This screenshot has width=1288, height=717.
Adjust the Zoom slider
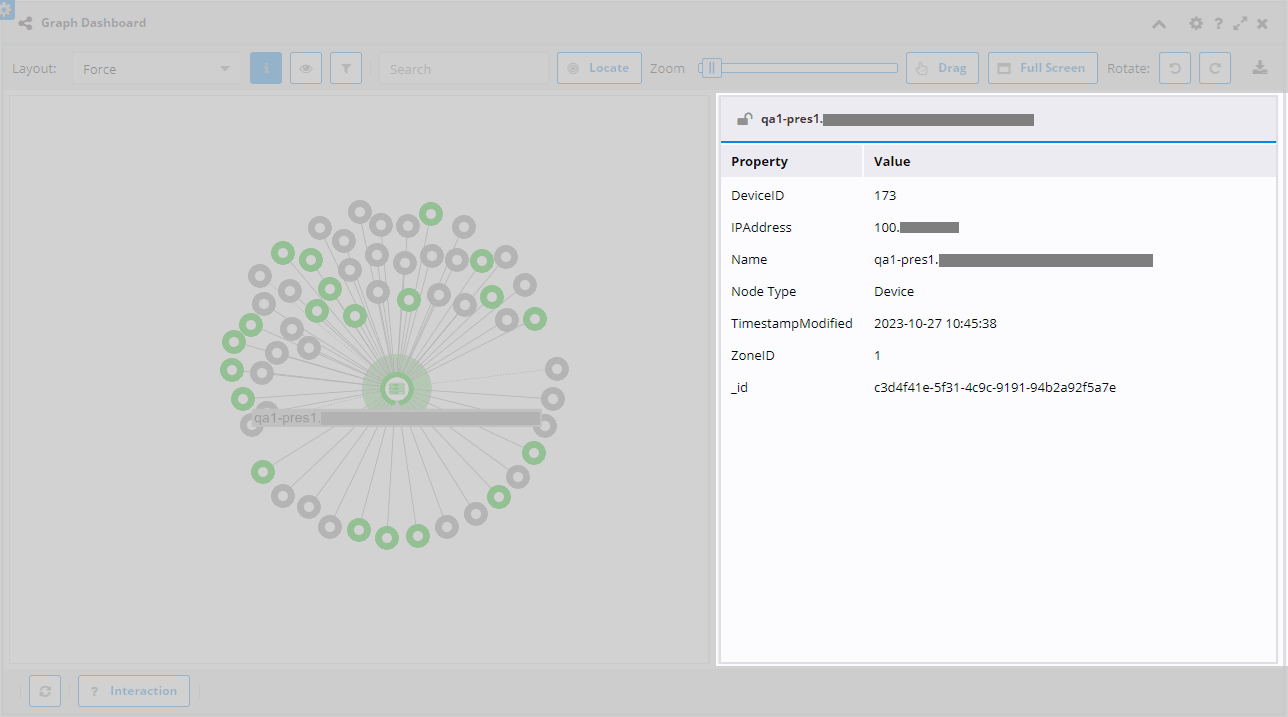click(x=711, y=67)
